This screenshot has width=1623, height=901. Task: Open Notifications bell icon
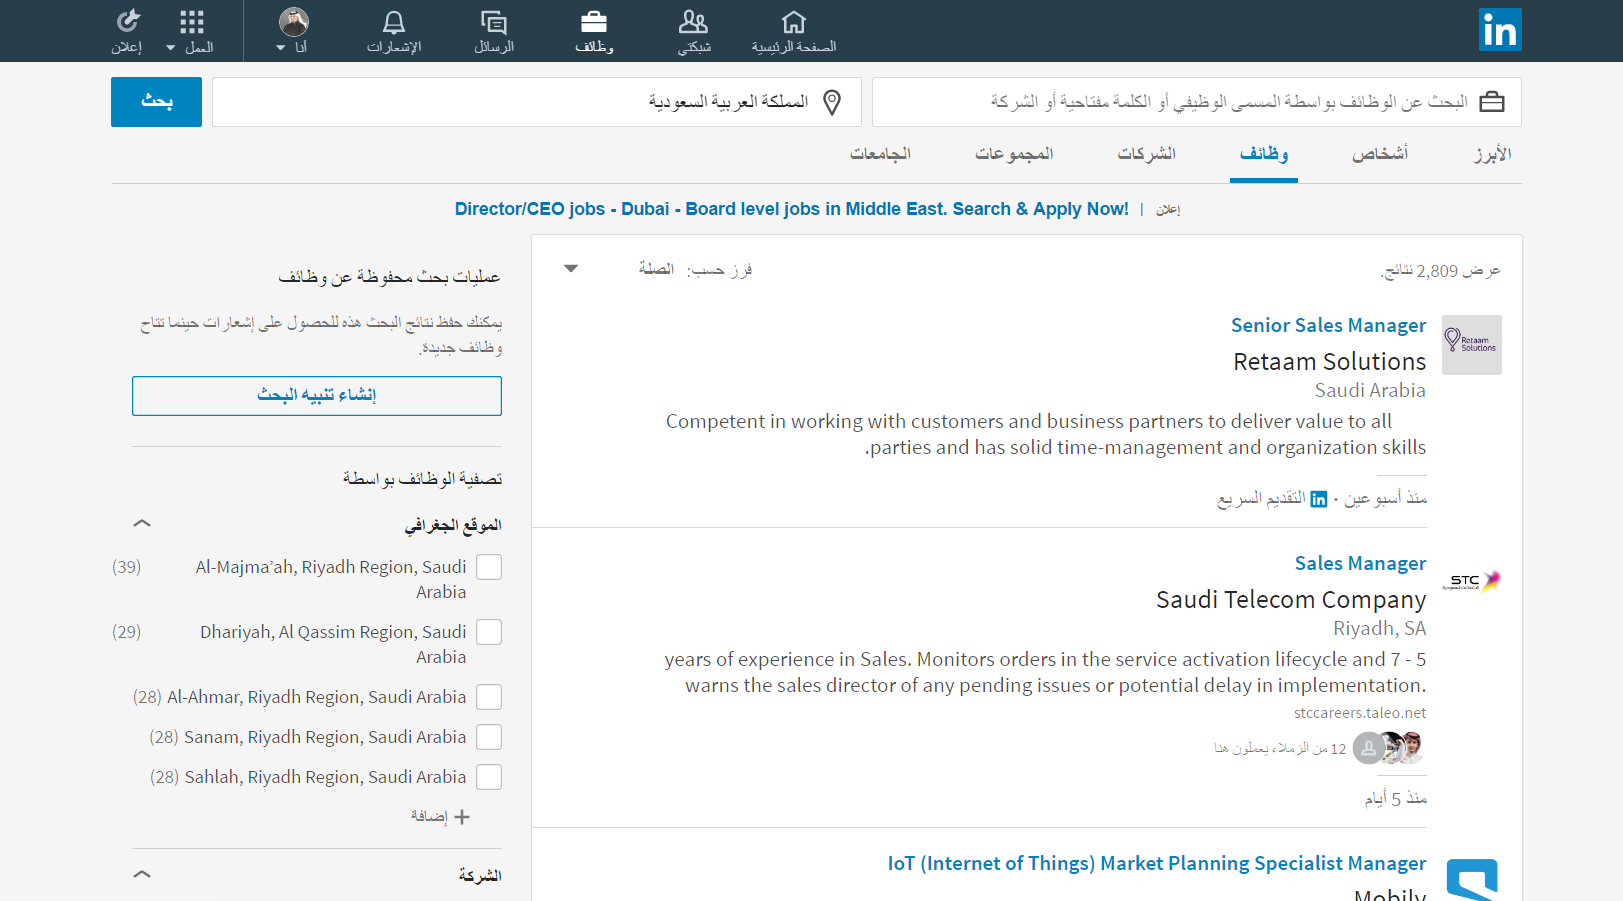[x=394, y=22]
